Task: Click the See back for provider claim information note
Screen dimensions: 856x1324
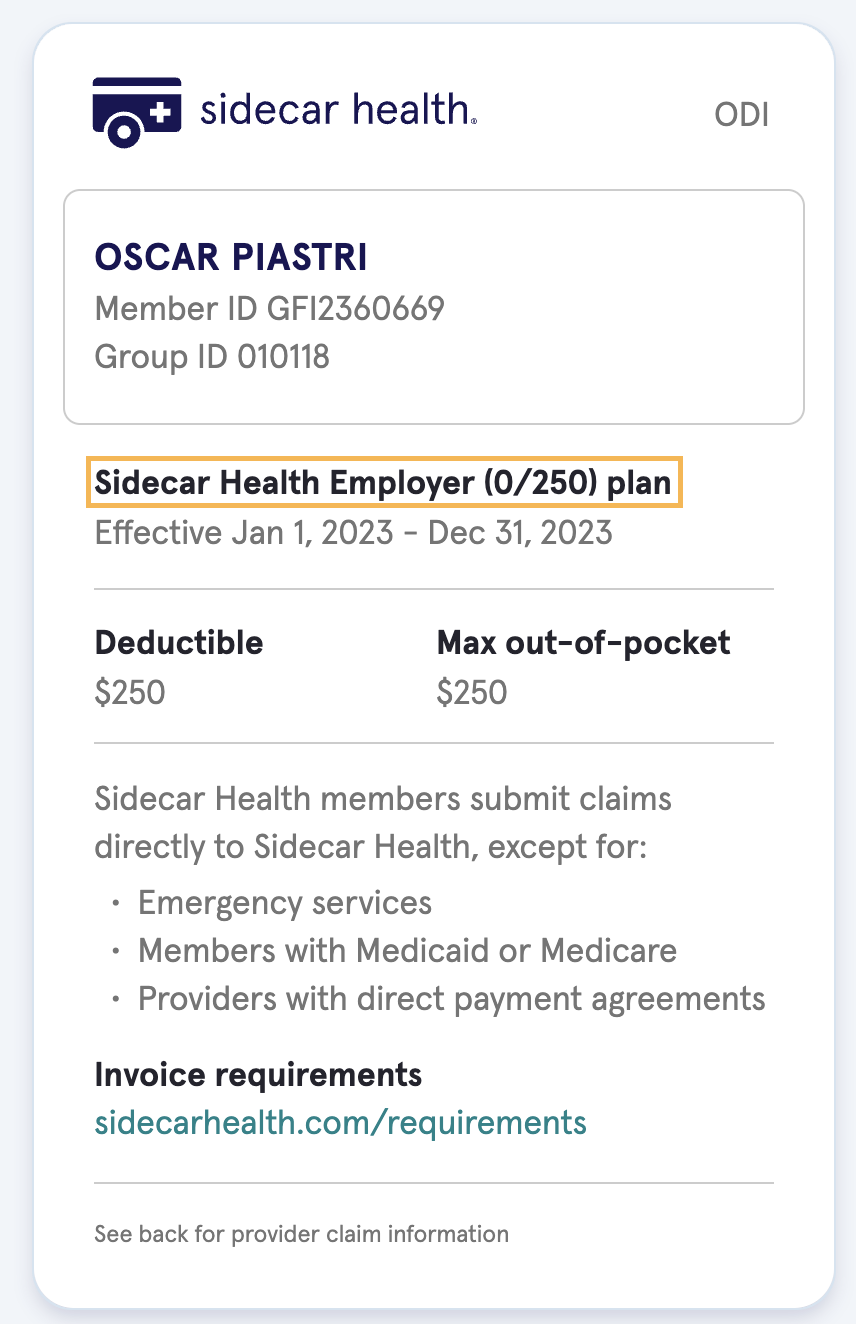Action: coord(301,1234)
